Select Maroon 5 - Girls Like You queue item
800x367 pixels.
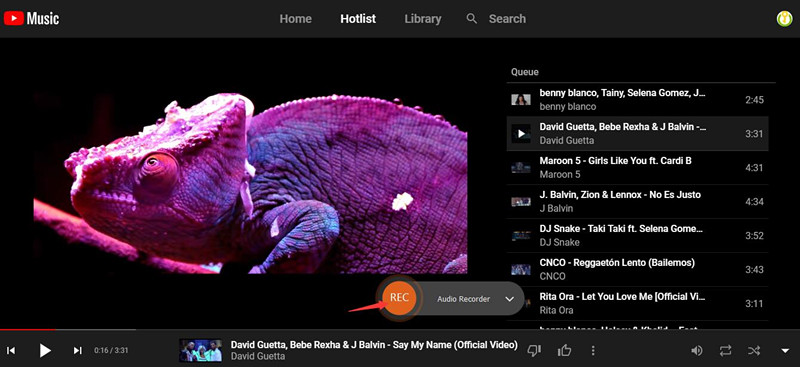[637, 167]
